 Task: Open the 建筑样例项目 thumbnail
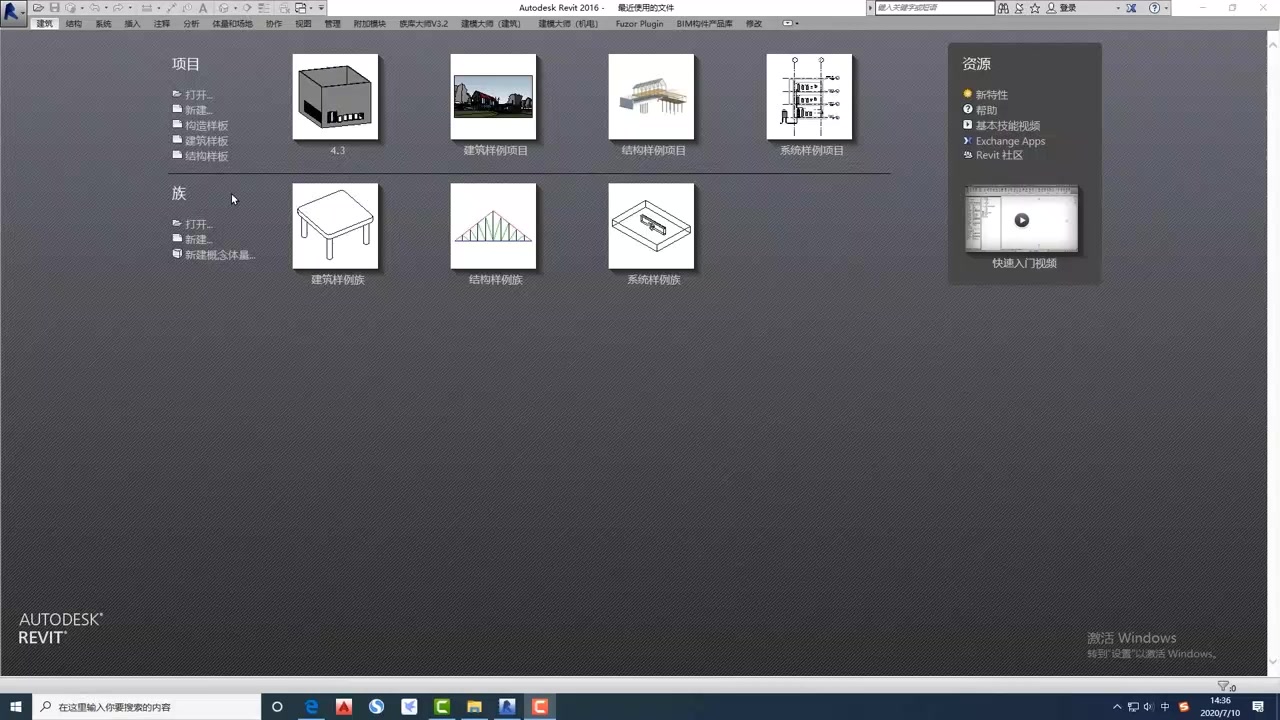click(x=493, y=97)
